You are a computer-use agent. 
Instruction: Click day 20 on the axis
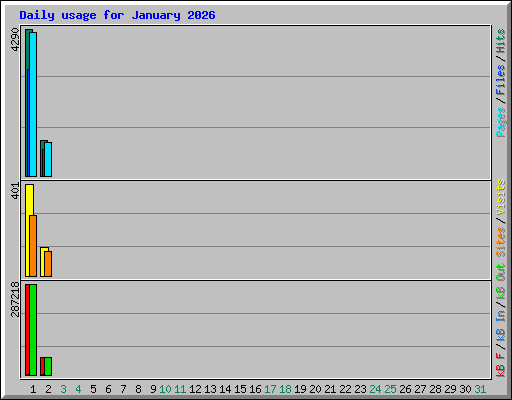315,389
